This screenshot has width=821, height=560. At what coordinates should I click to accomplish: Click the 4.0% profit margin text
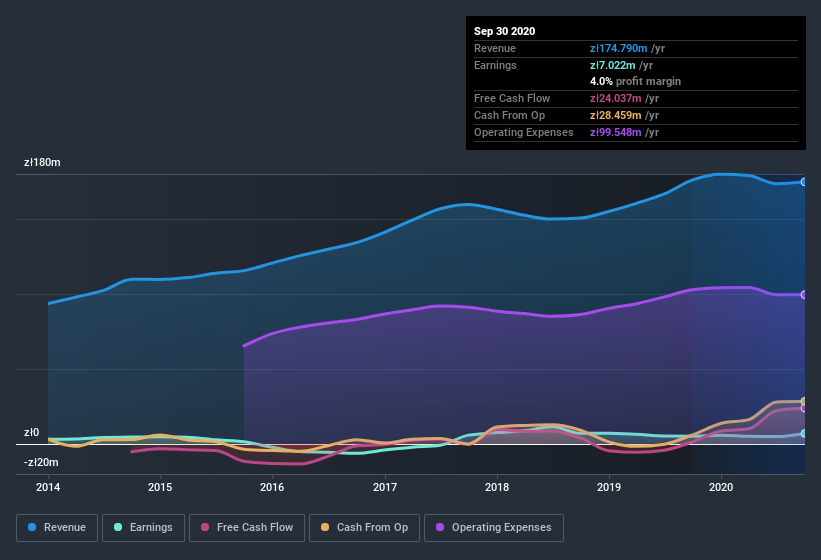point(636,81)
